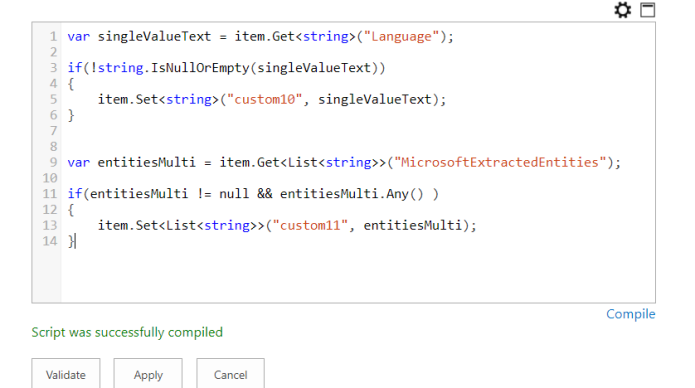Viewport: 695px width, 388px height.
Task: Cancel the script editing
Action: click(x=230, y=374)
